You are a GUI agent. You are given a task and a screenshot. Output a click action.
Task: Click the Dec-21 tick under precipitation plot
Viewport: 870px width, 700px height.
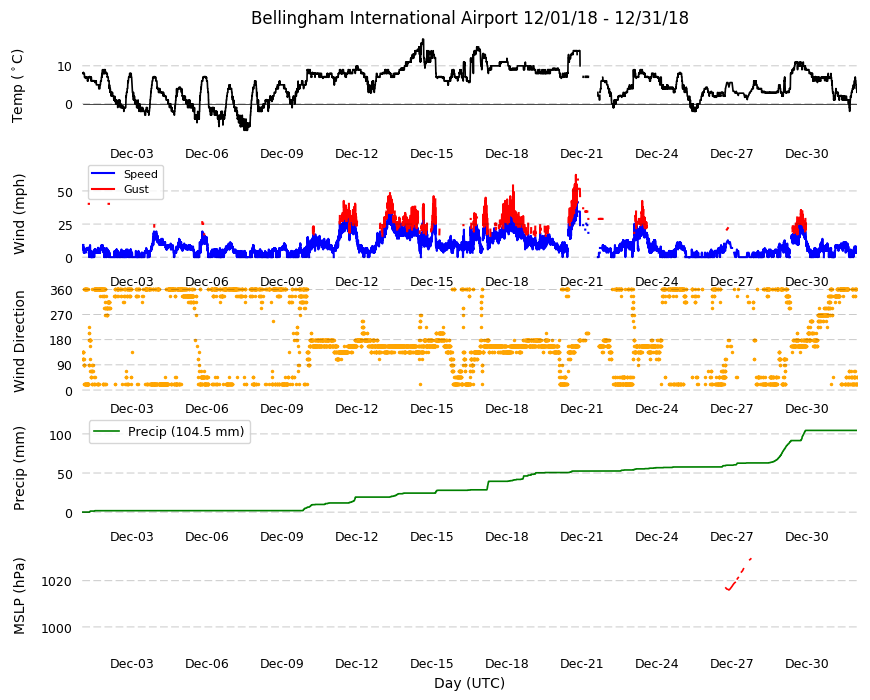coord(581,536)
